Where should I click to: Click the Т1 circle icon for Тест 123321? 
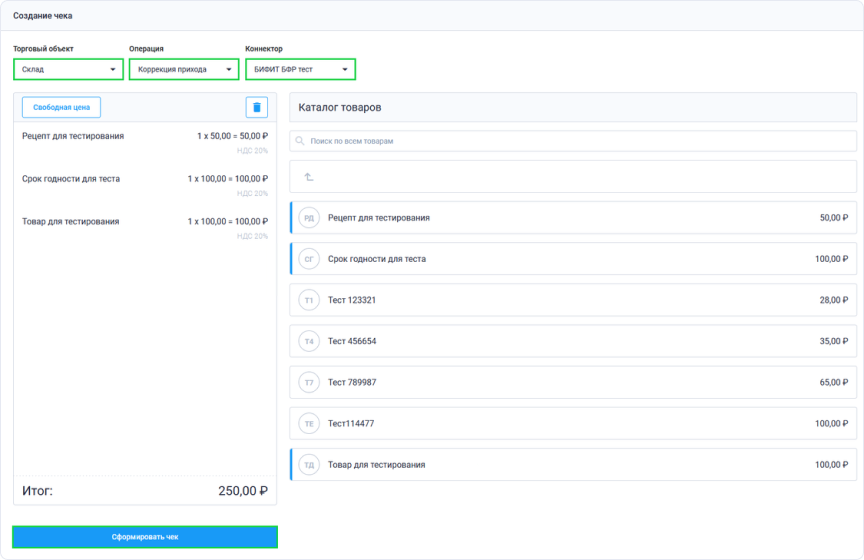(x=309, y=300)
